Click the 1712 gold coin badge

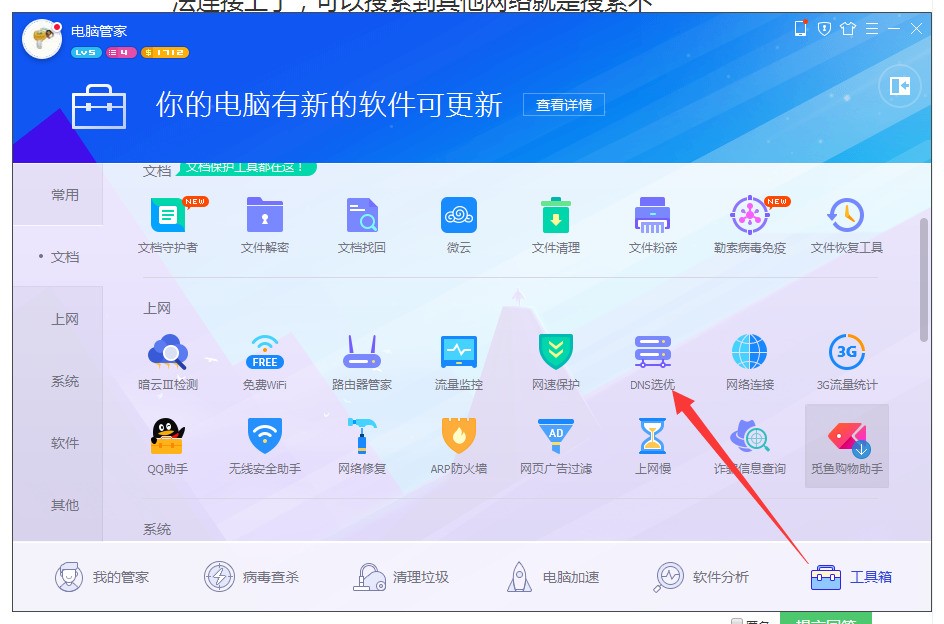click(x=164, y=52)
